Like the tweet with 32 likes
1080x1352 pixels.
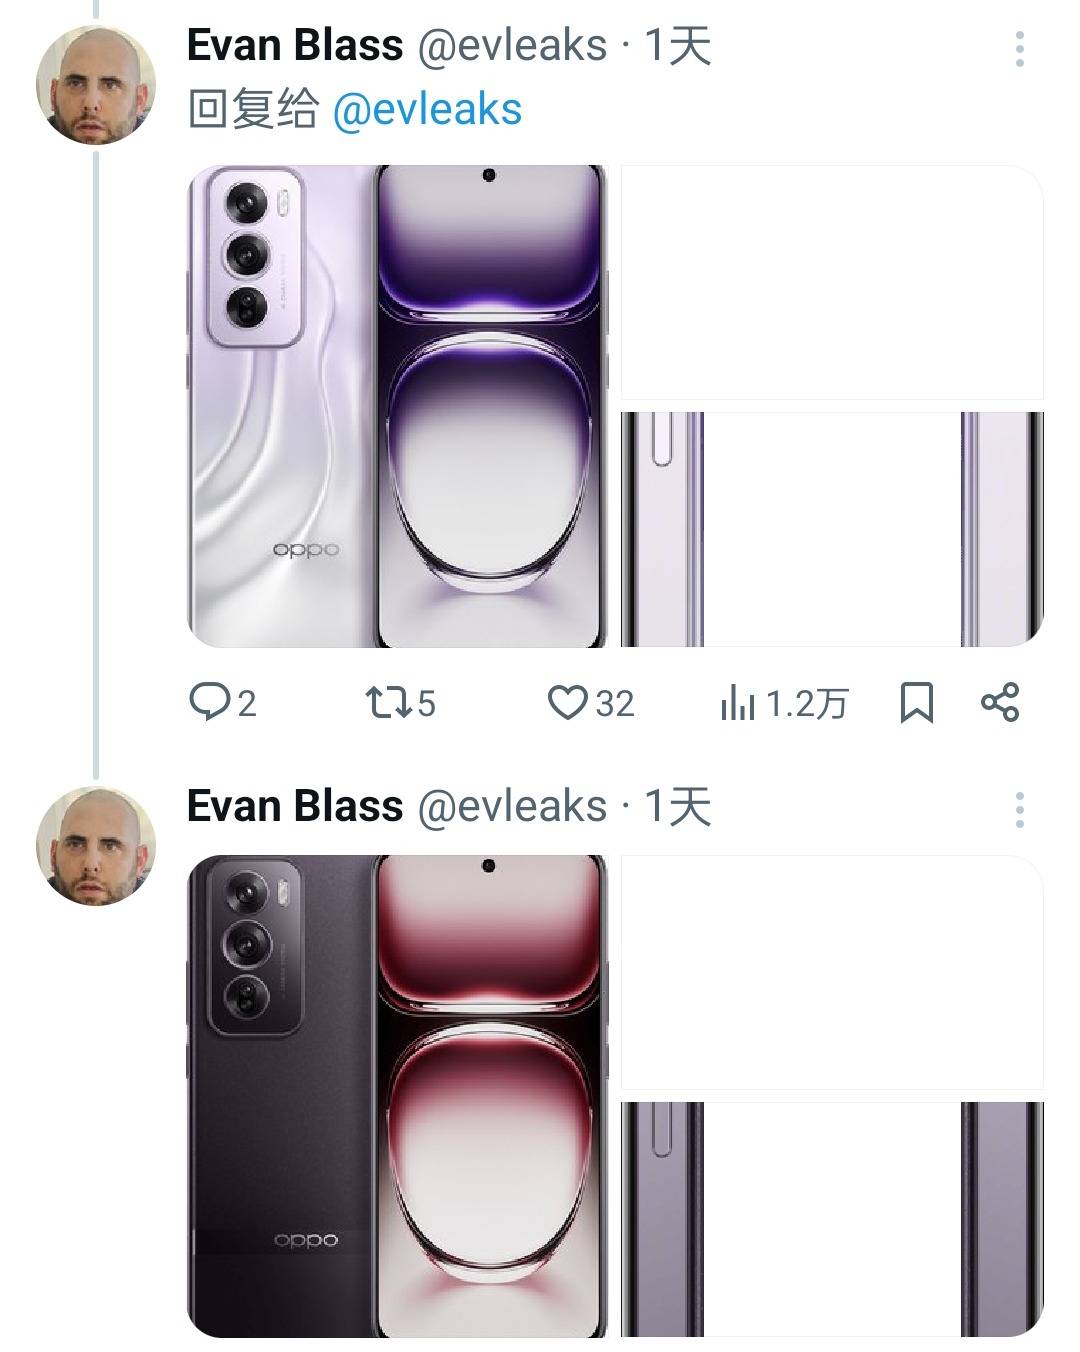point(591,703)
